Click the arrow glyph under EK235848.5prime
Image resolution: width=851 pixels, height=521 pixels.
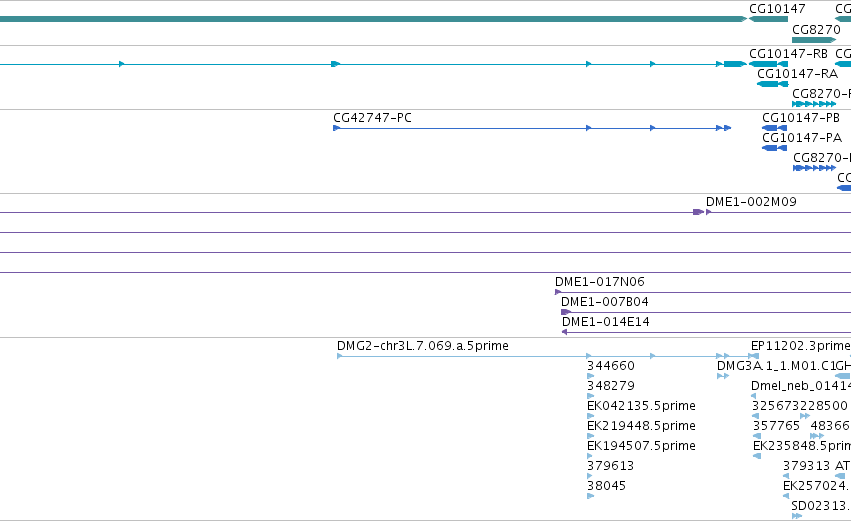[757, 456]
